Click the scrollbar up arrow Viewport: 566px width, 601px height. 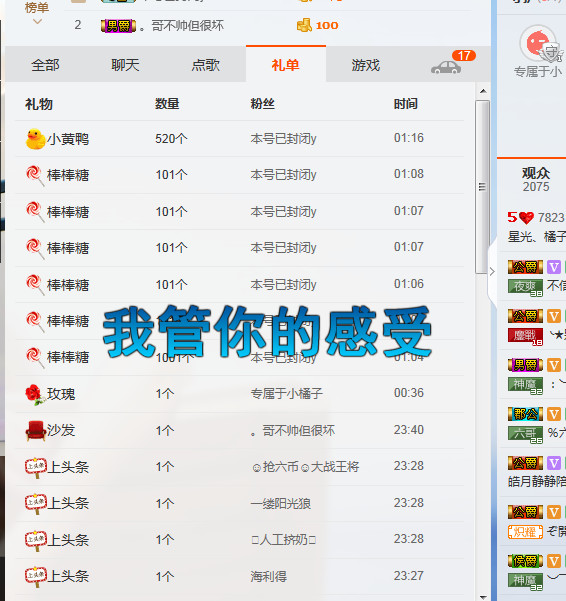click(483, 91)
